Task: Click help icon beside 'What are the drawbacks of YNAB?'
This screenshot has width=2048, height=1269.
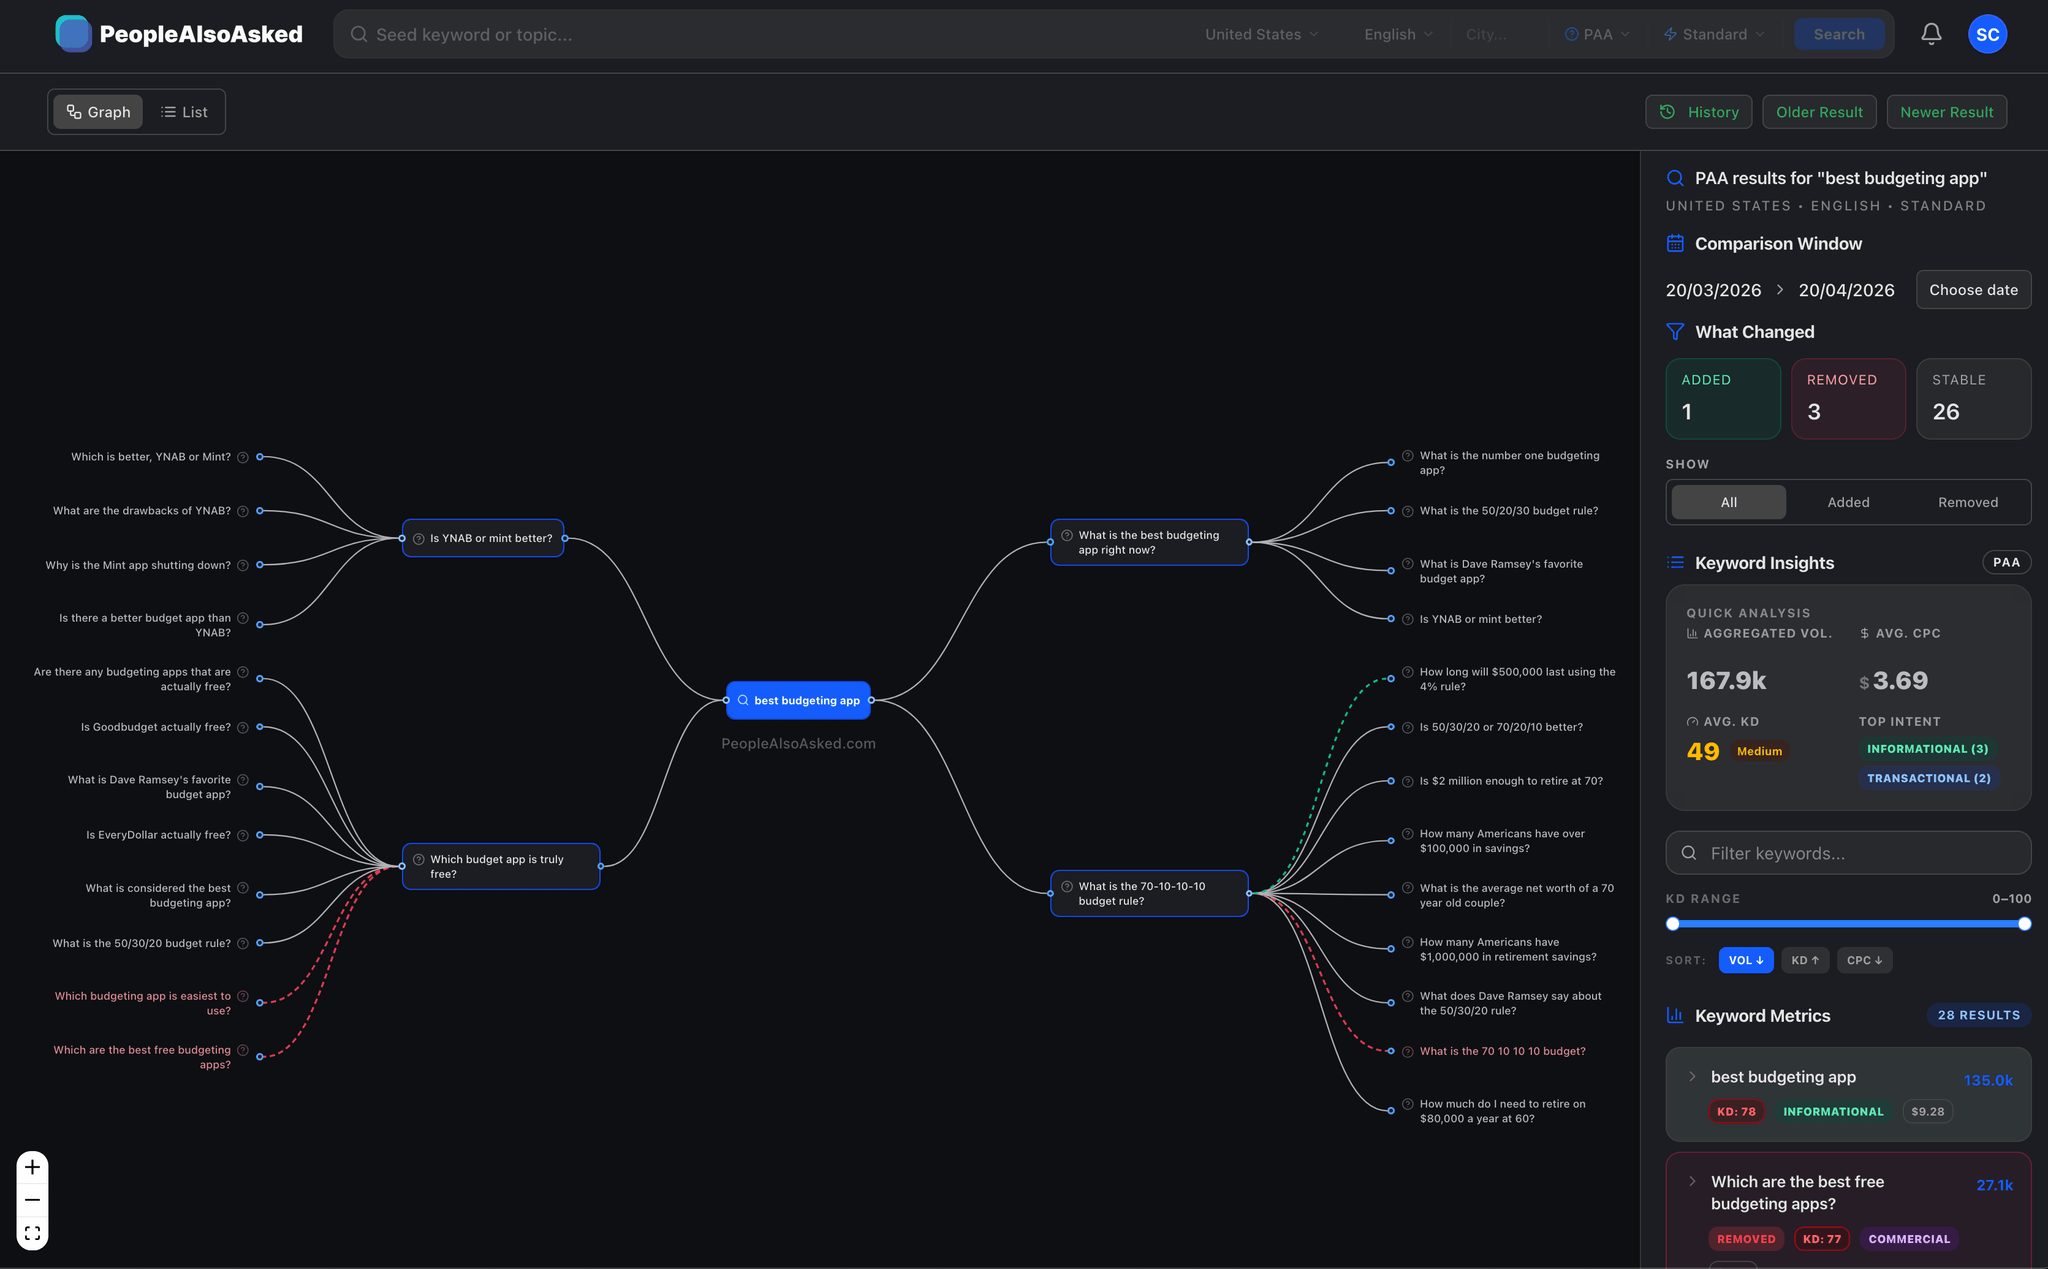Action: pyautogui.click(x=243, y=512)
